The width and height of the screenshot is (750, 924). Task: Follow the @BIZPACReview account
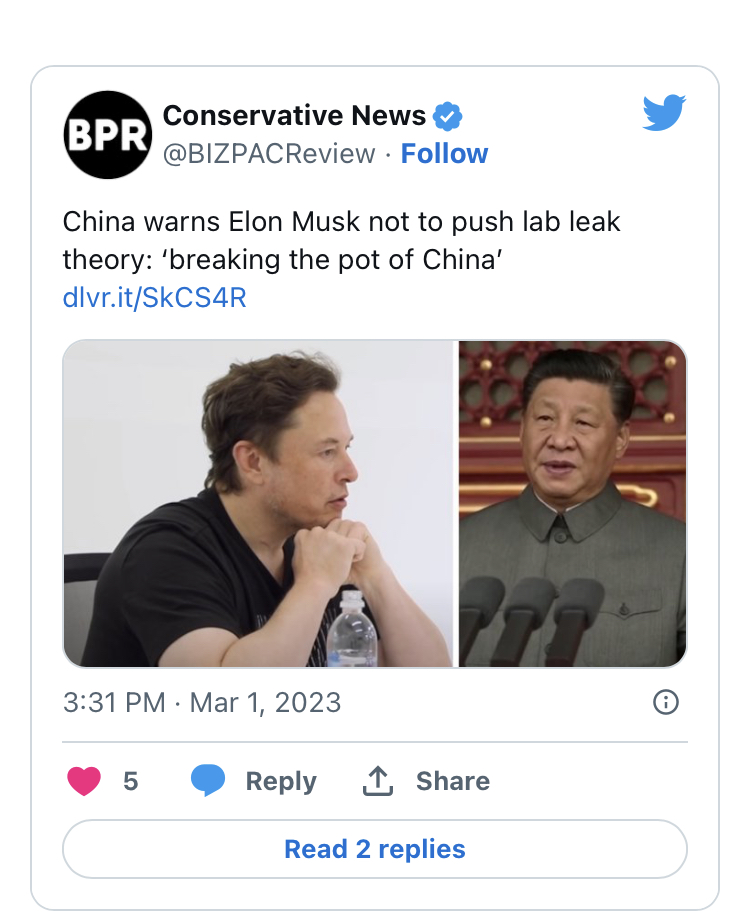444,154
